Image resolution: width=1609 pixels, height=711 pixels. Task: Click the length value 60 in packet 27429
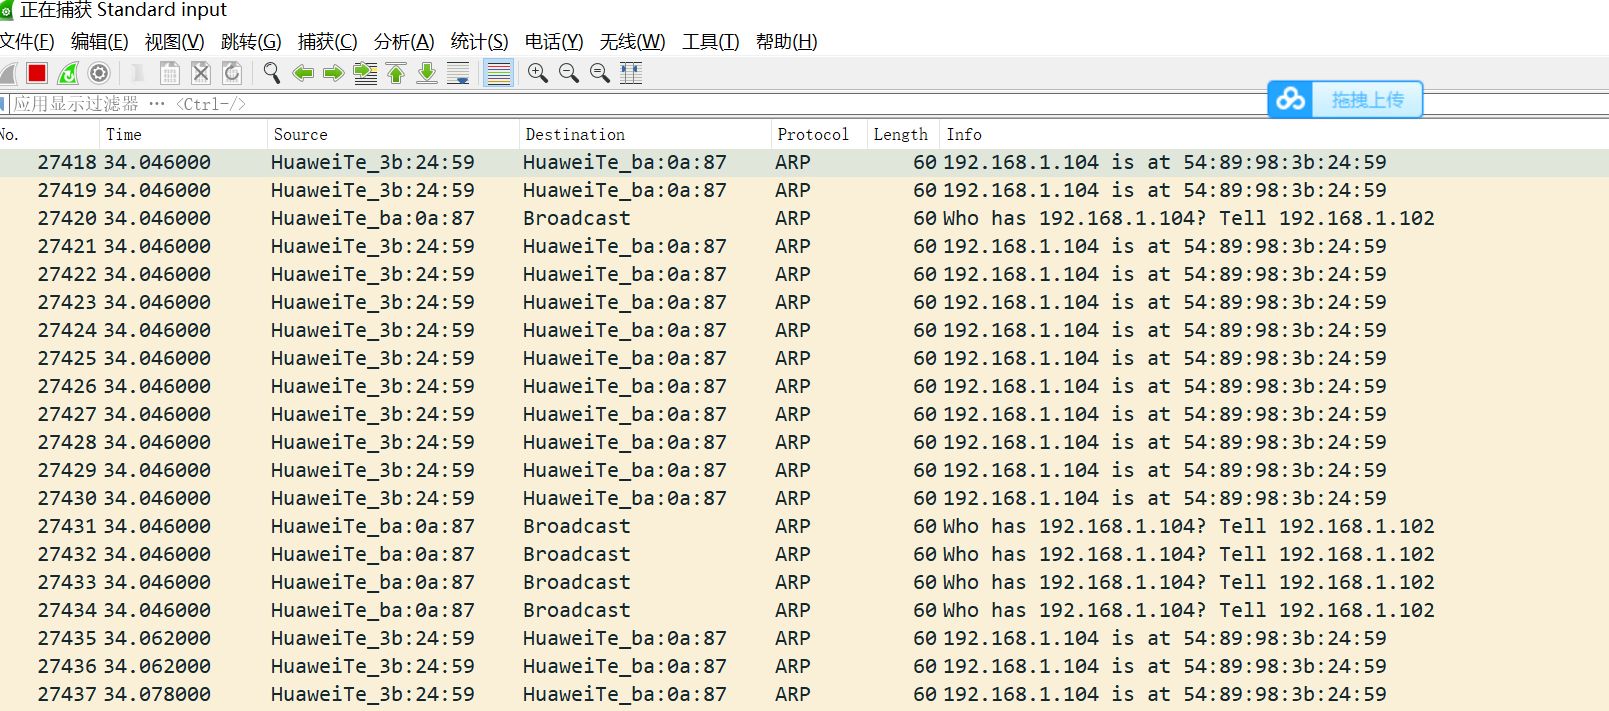(925, 470)
